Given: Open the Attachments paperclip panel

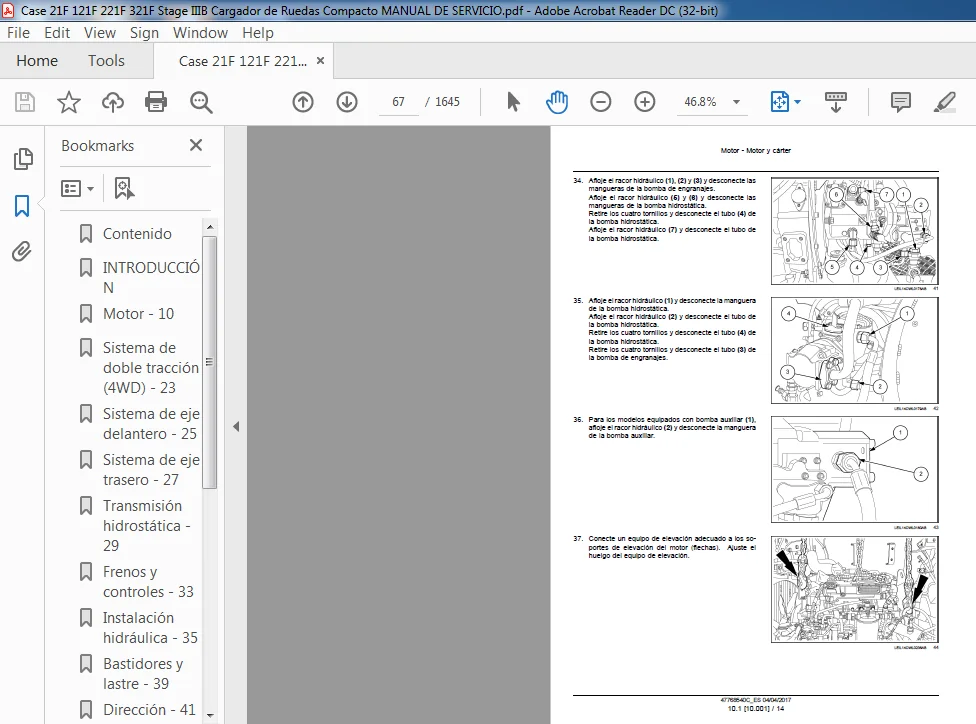Looking at the screenshot, I should pos(22,252).
